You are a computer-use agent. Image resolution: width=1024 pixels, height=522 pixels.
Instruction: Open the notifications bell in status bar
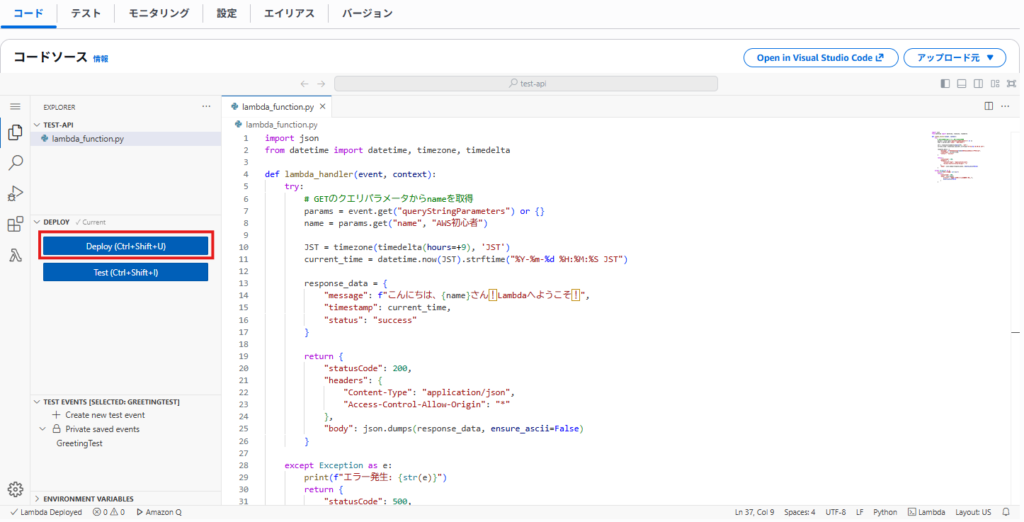pyautogui.click(x=1006, y=512)
